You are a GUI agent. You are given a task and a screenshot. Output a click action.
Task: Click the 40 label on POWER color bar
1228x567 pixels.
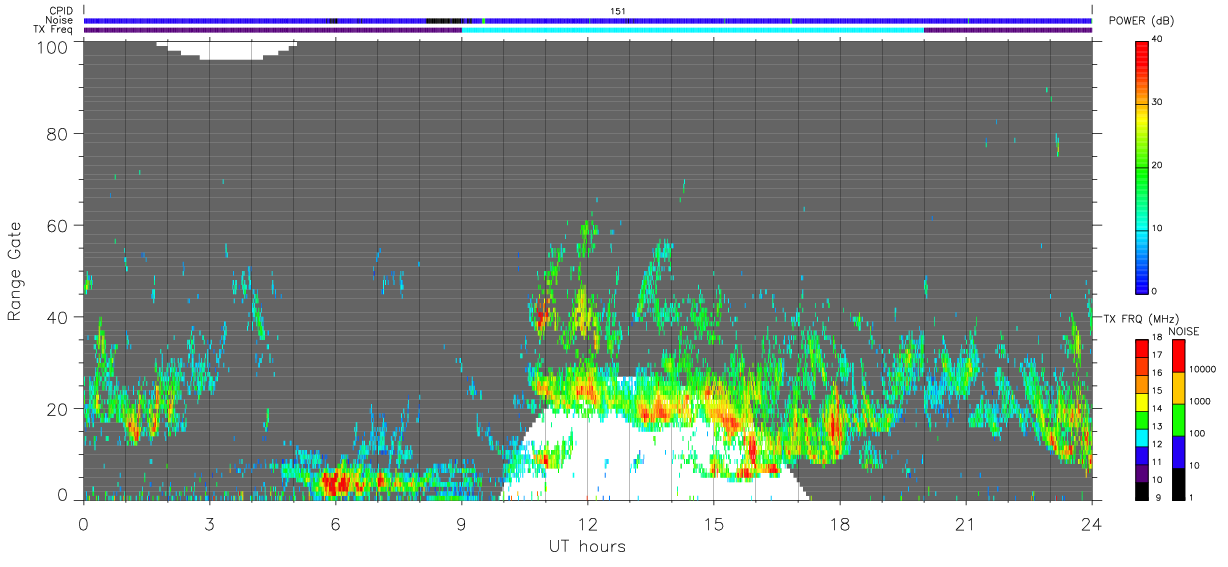coord(1158,39)
